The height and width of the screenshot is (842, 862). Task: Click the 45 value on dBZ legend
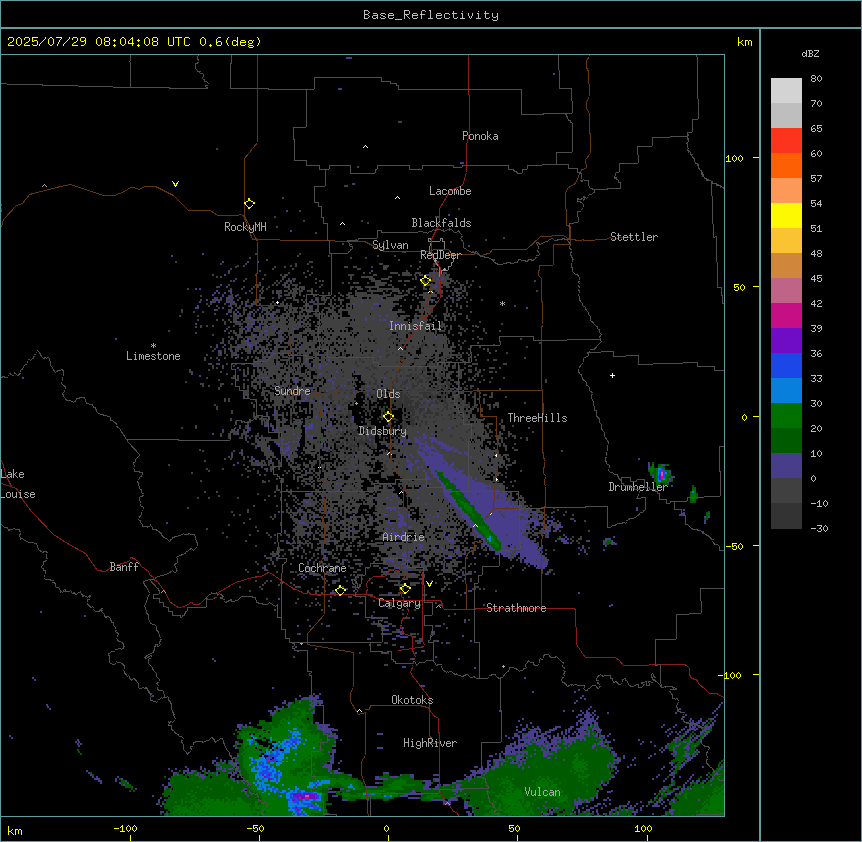pyautogui.click(x=816, y=279)
